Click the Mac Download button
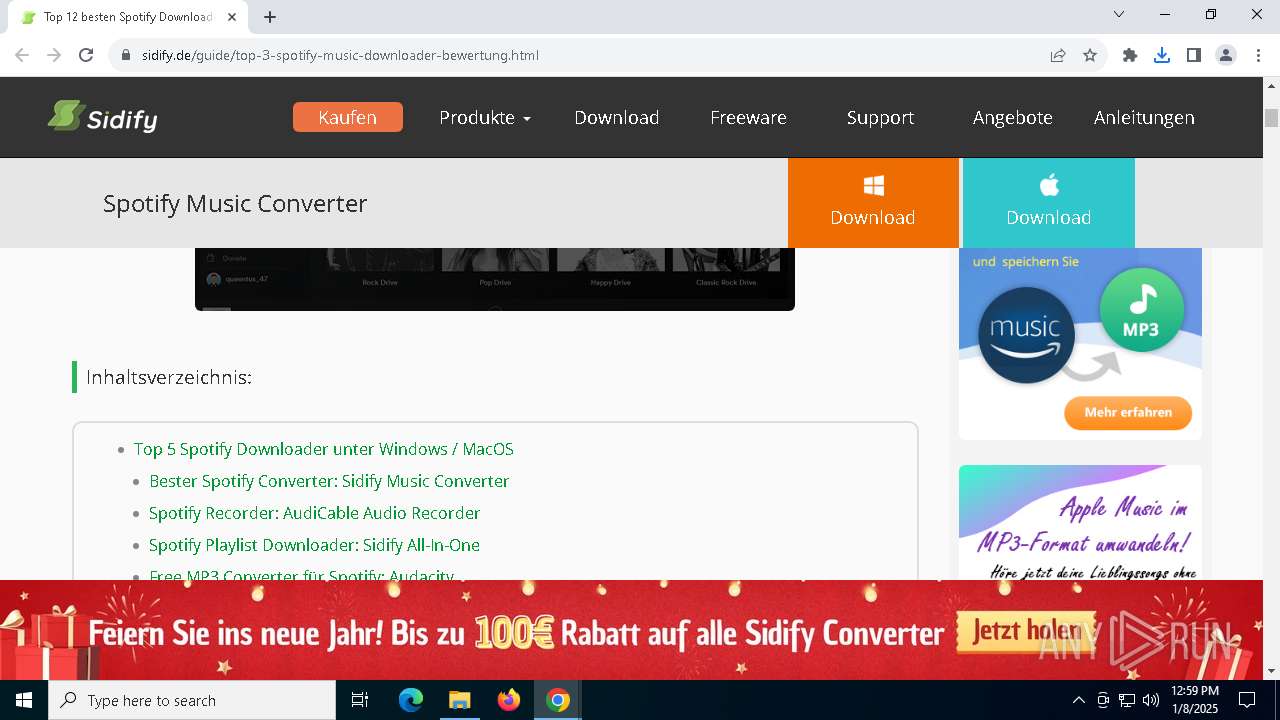The width and height of the screenshot is (1280, 720). (x=1049, y=202)
